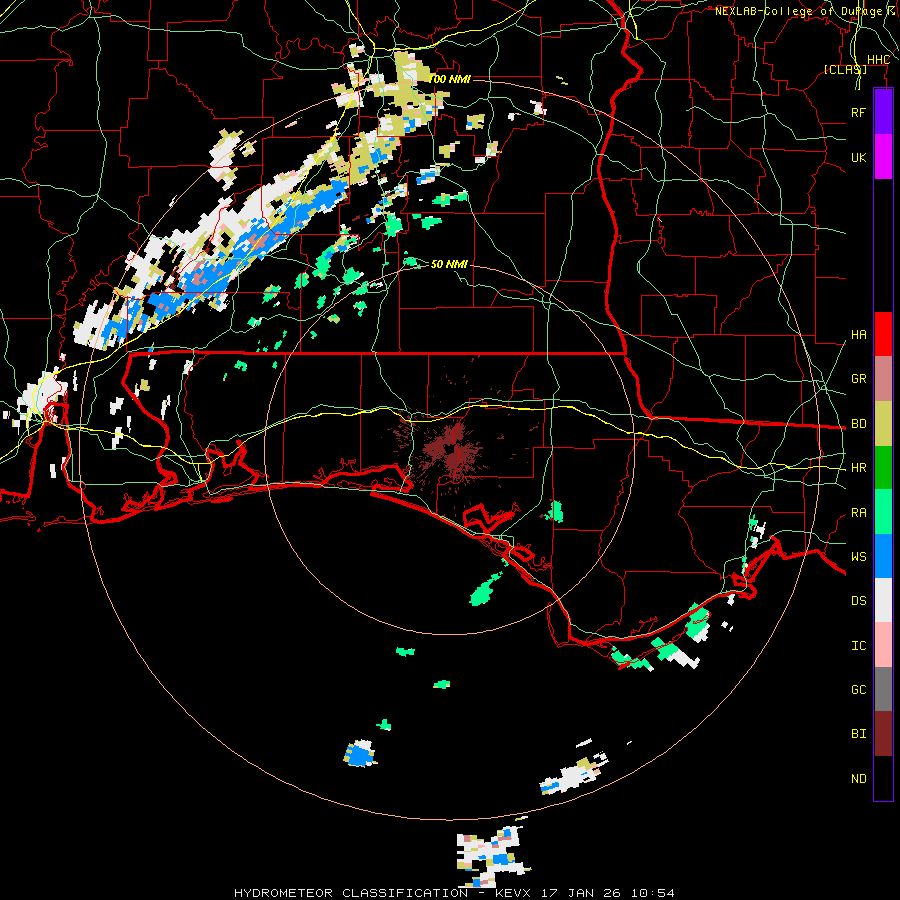The image size is (900, 900).
Task: Click the [CLAS] units label
Action: [845, 69]
